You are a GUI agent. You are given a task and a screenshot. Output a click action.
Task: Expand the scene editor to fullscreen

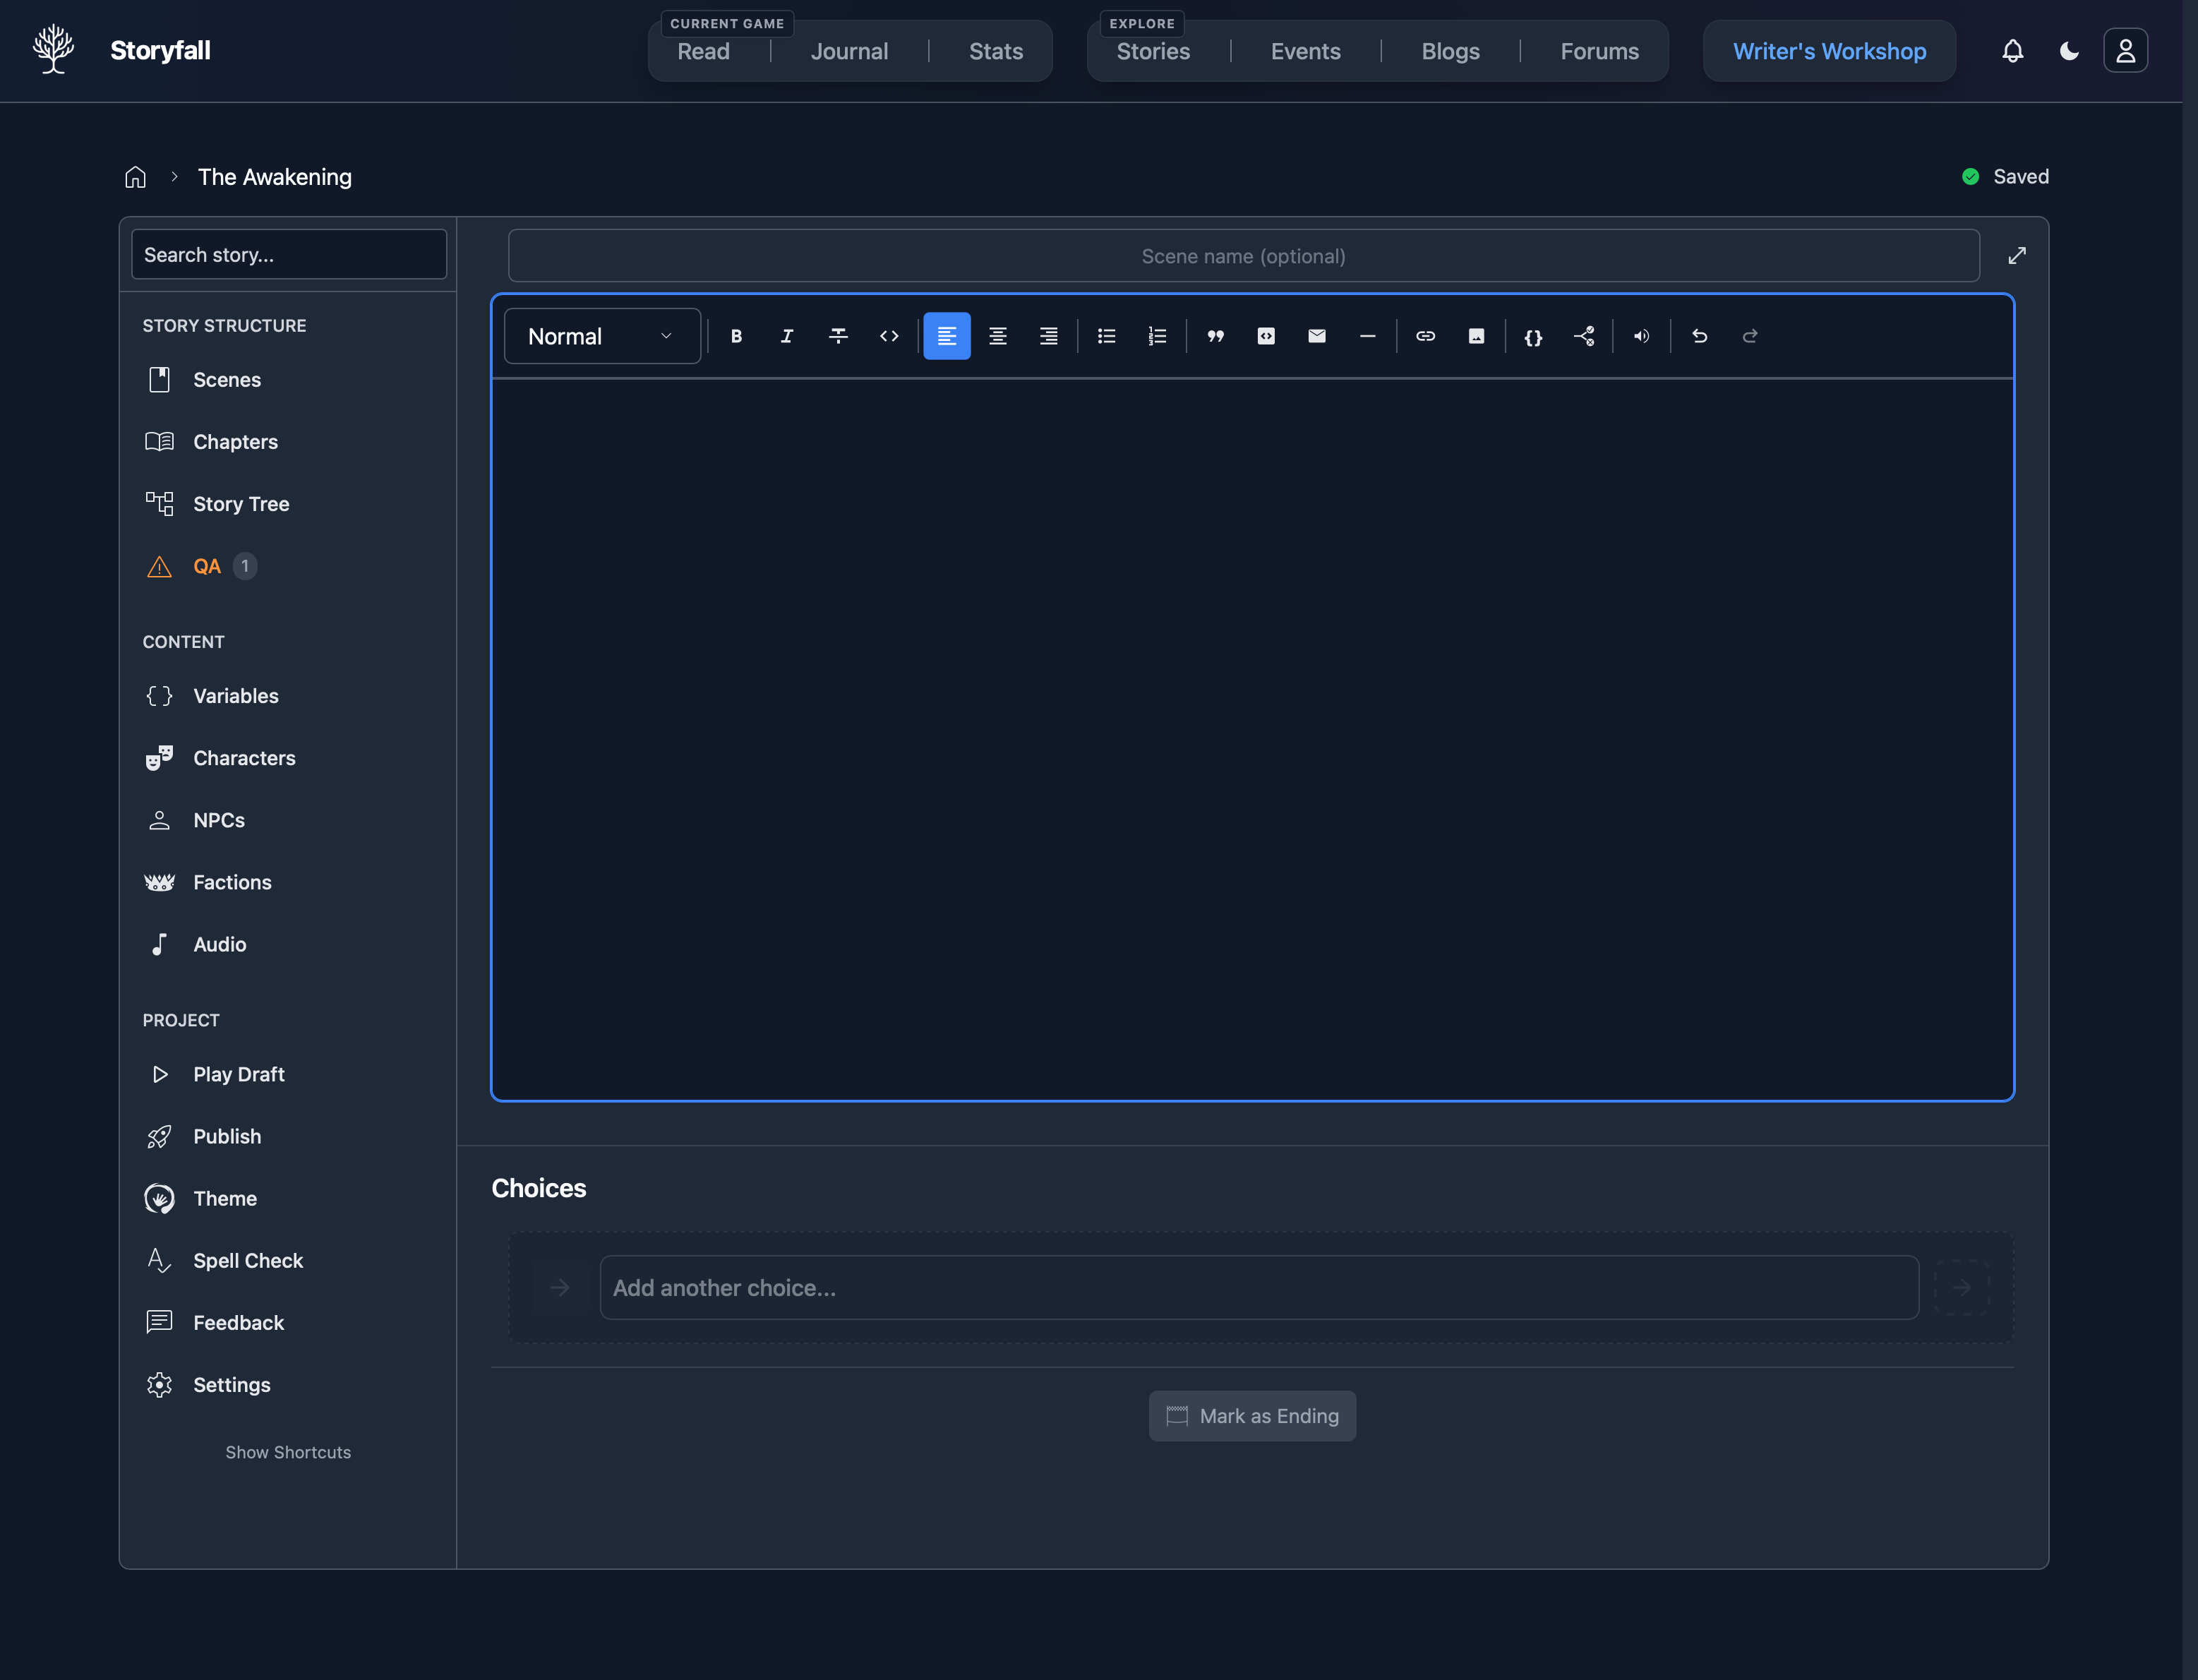pyautogui.click(x=2017, y=255)
